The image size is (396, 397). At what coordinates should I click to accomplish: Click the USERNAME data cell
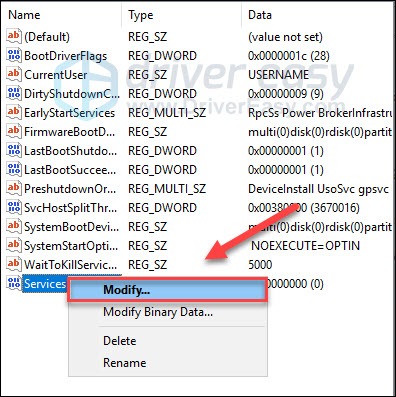(278, 75)
